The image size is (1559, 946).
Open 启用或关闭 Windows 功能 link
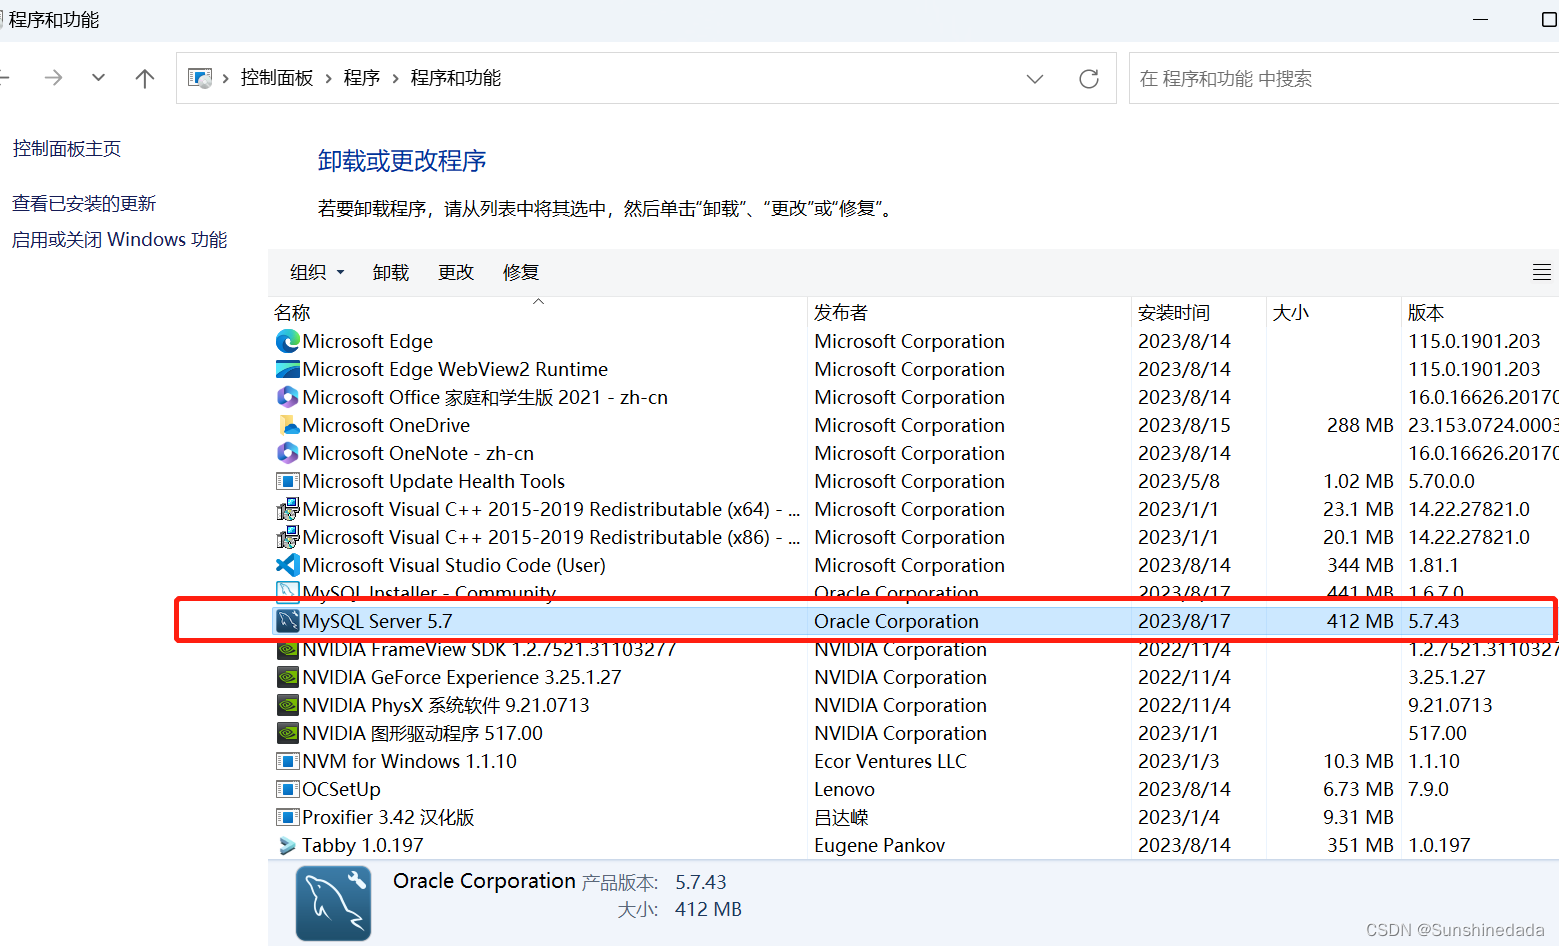click(120, 240)
